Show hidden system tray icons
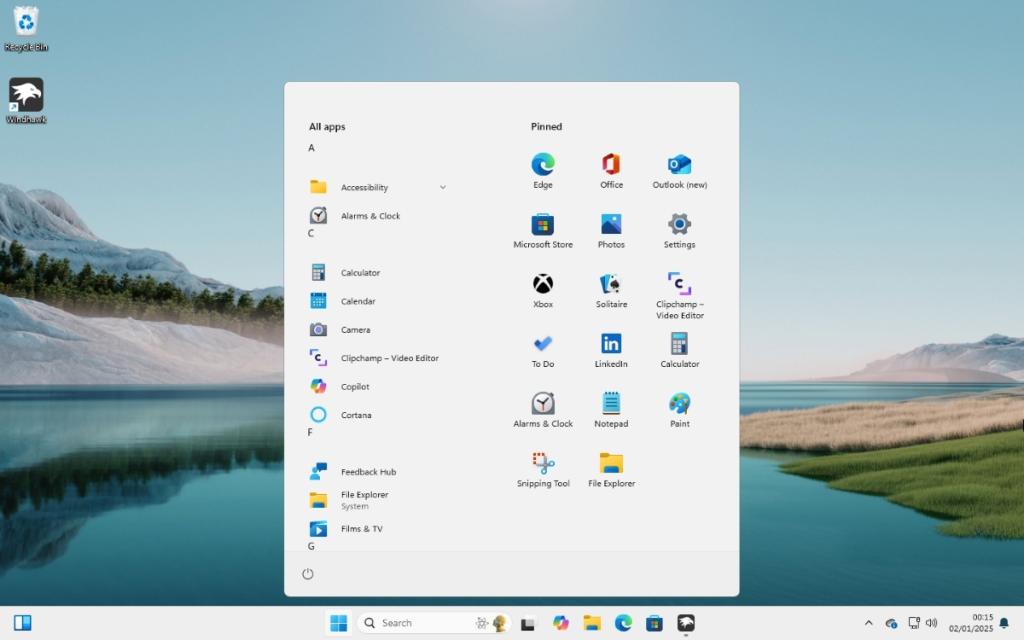 pyautogui.click(x=868, y=622)
